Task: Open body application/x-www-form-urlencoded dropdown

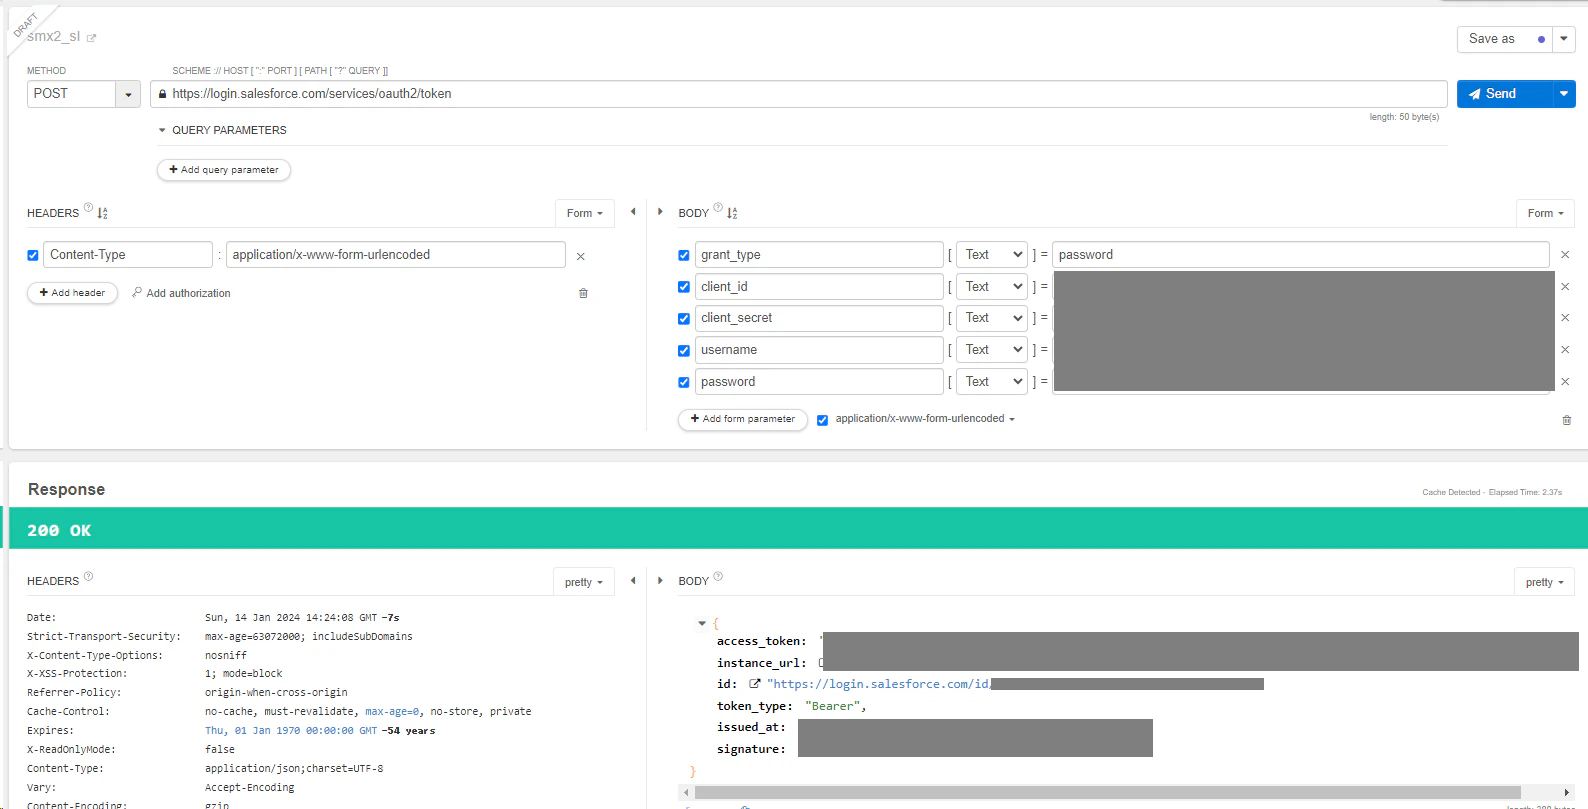Action: [x=925, y=419]
